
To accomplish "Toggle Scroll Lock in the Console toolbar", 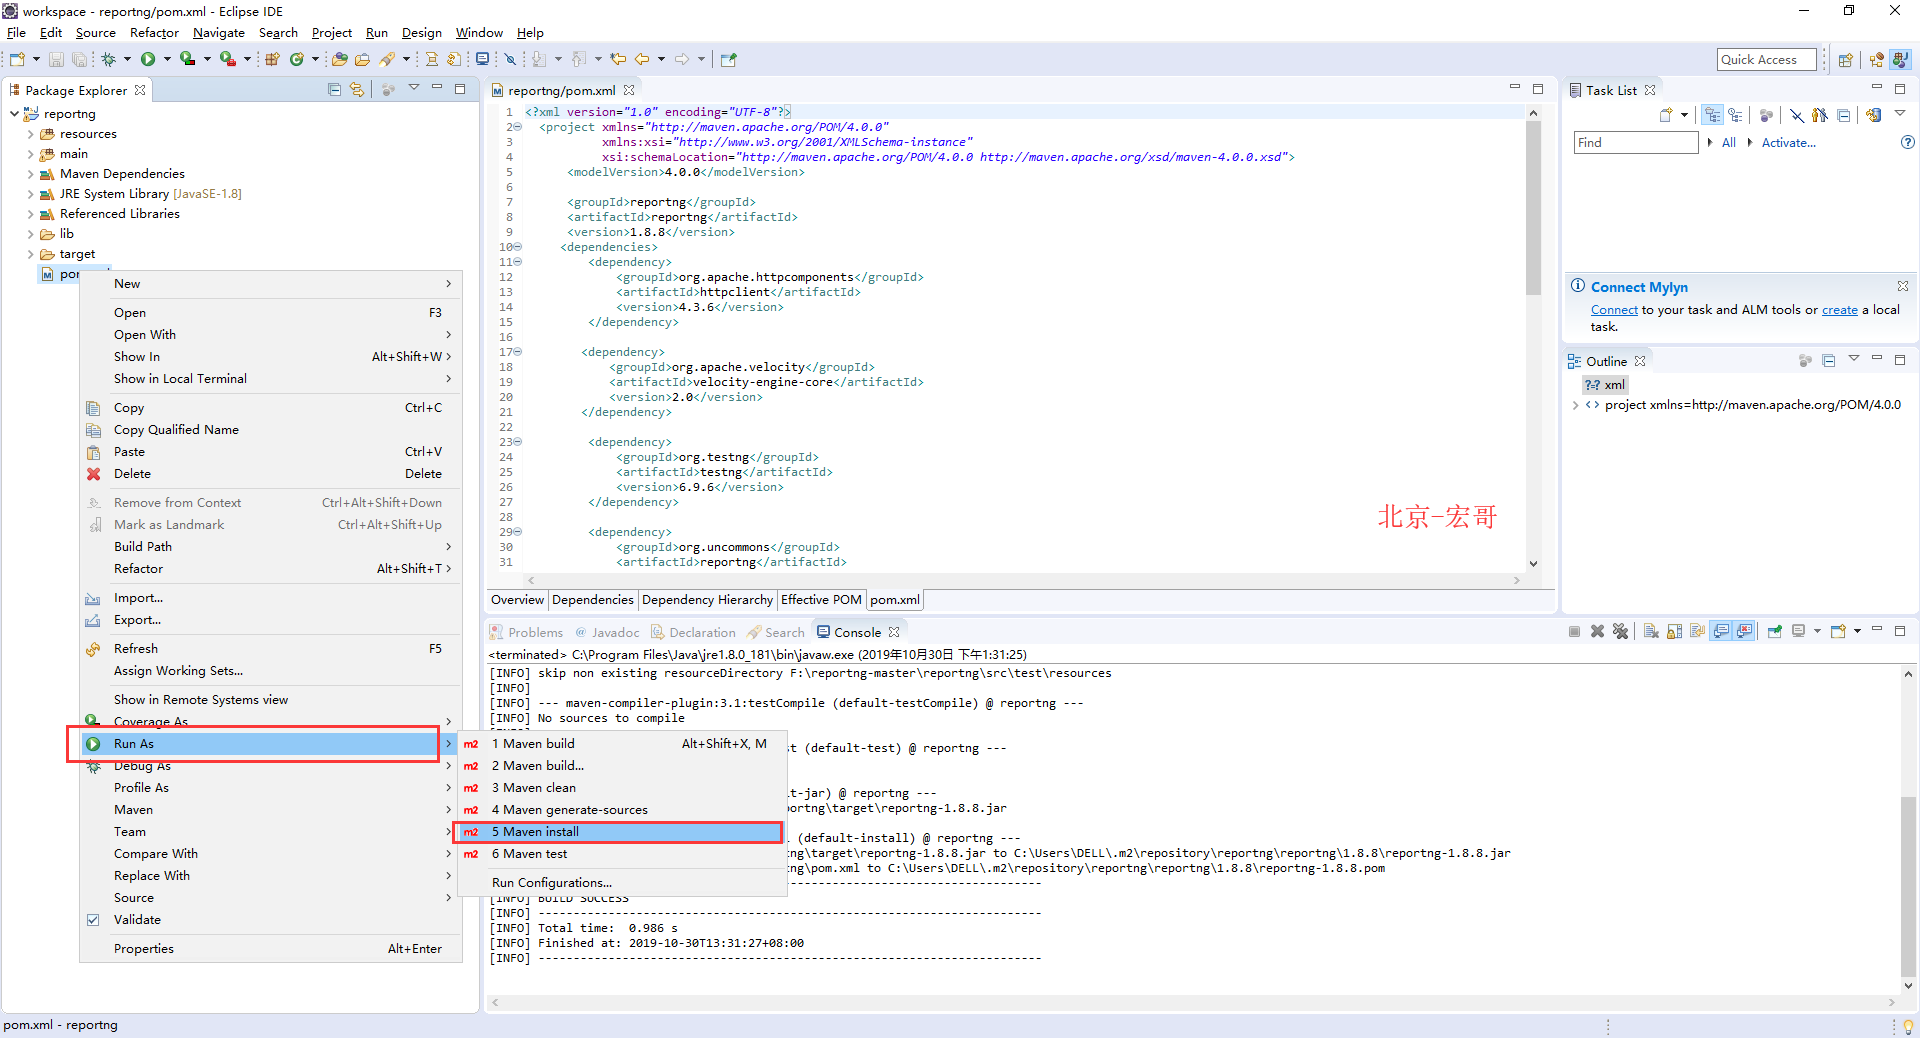I will coord(1674,631).
